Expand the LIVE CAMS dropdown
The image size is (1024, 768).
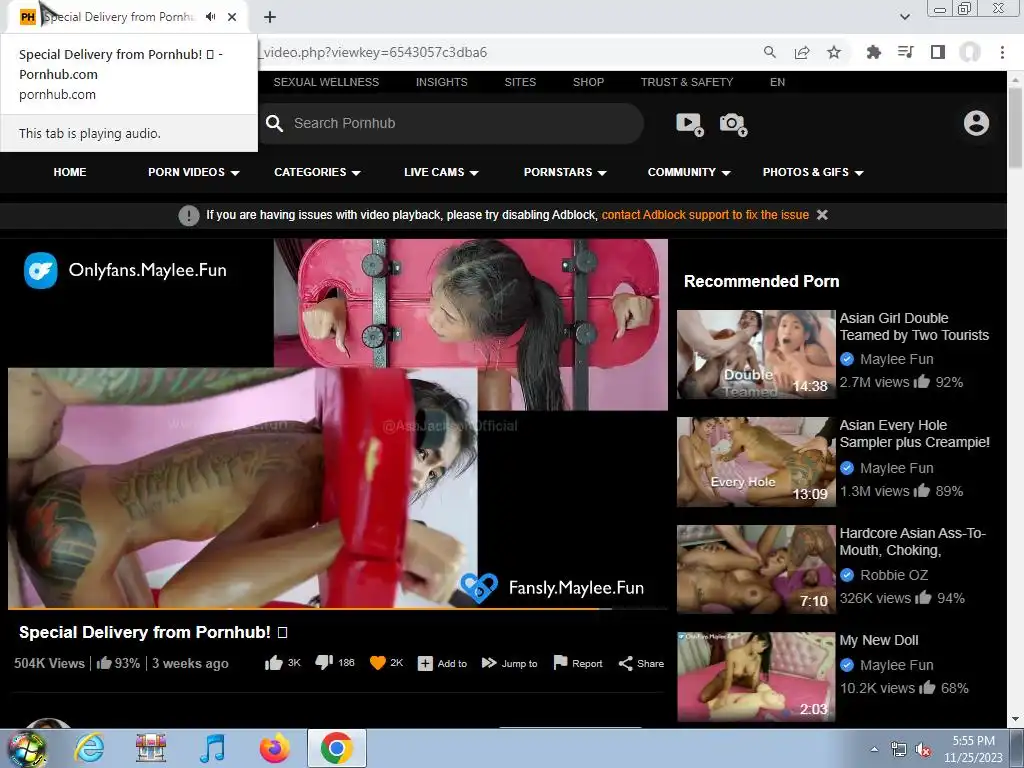tap(441, 172)
